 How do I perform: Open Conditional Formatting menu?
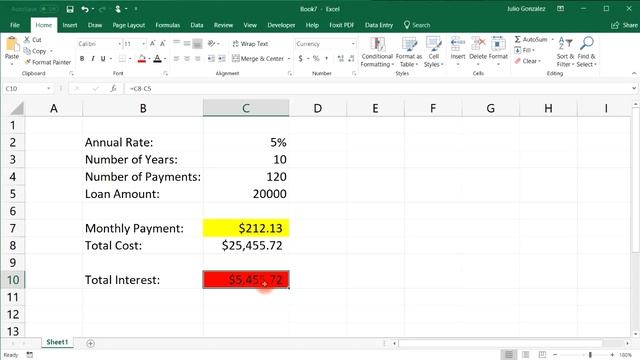click(377, 52)
